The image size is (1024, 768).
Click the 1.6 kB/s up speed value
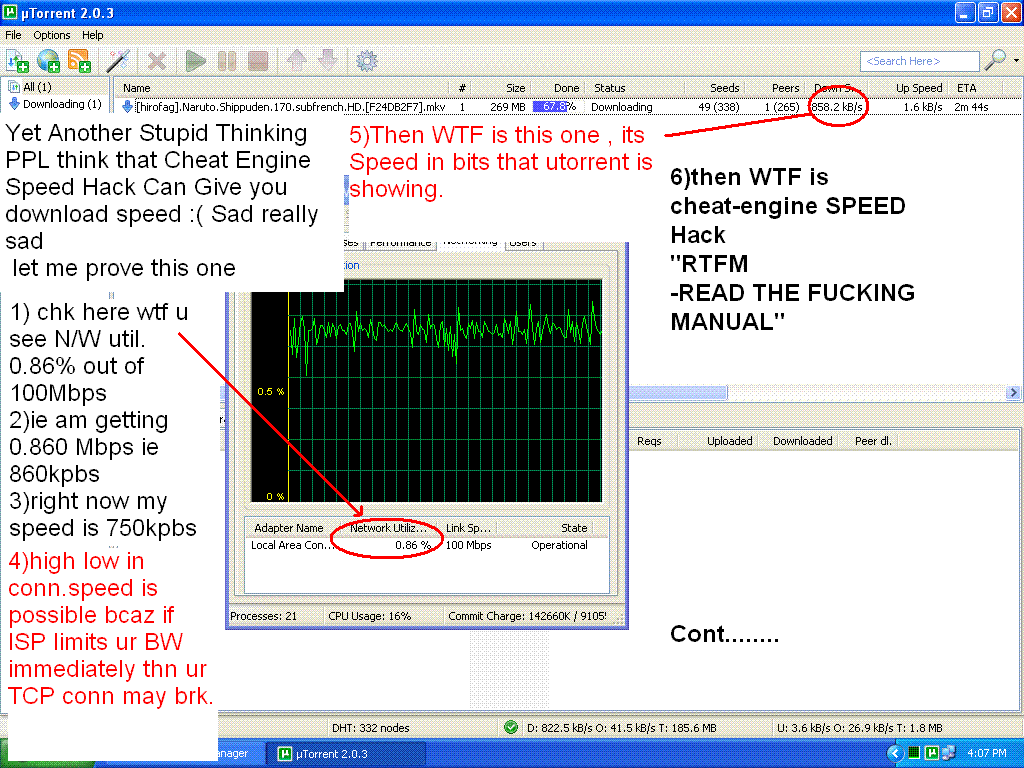(923, 107)
